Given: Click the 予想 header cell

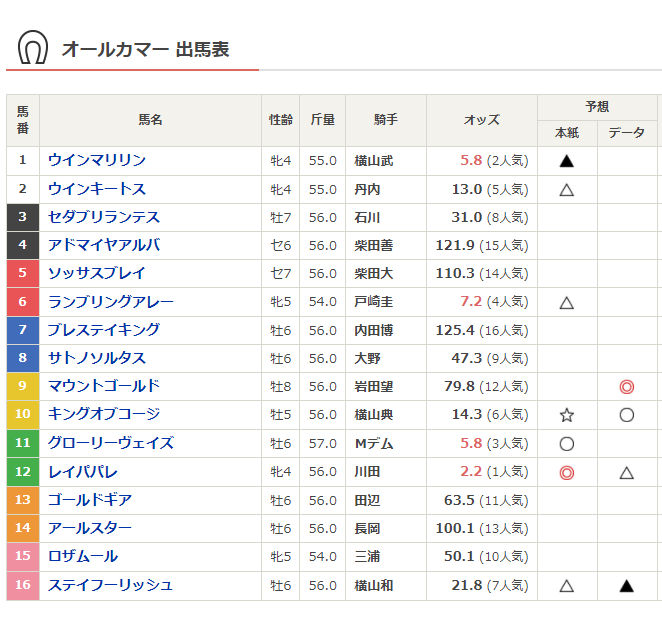Looking at the screenshot, I should click(x=597, y=107).
